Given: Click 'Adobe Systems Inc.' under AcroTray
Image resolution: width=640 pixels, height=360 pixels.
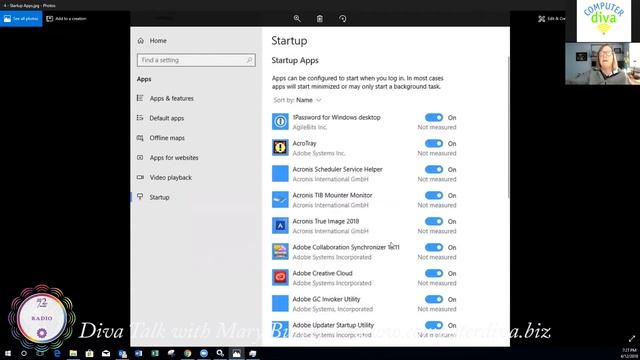Looking at the screenshot, I should (x=319, y=153).
